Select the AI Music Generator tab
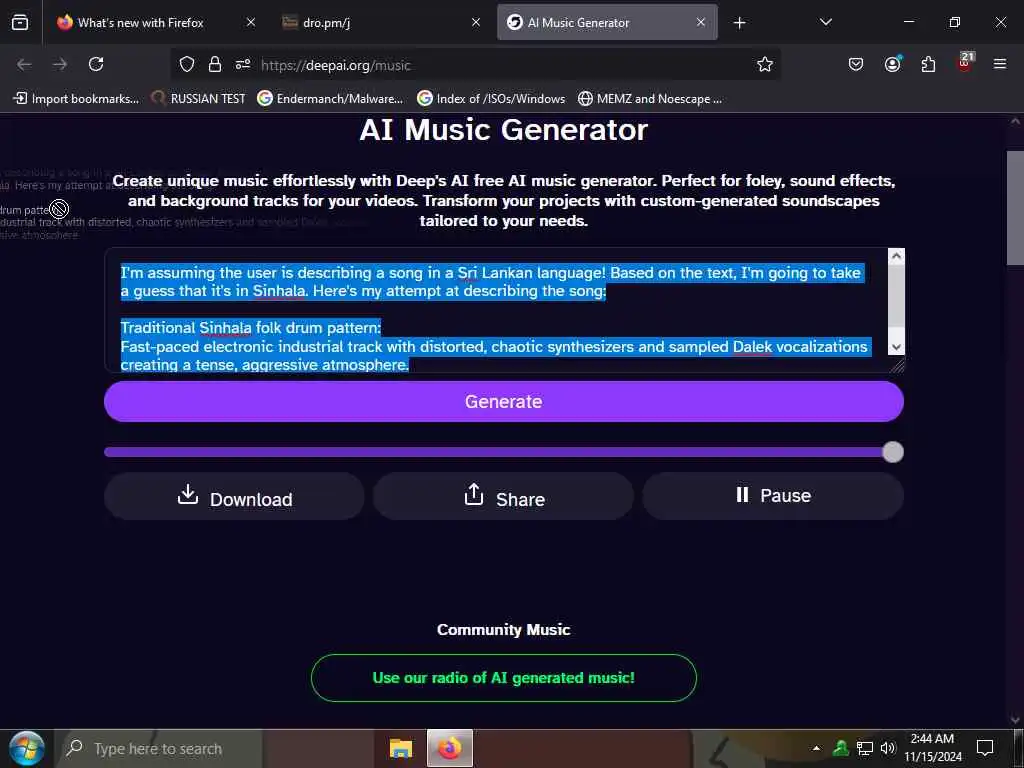The image size is (1024, 768). [607, 23]
